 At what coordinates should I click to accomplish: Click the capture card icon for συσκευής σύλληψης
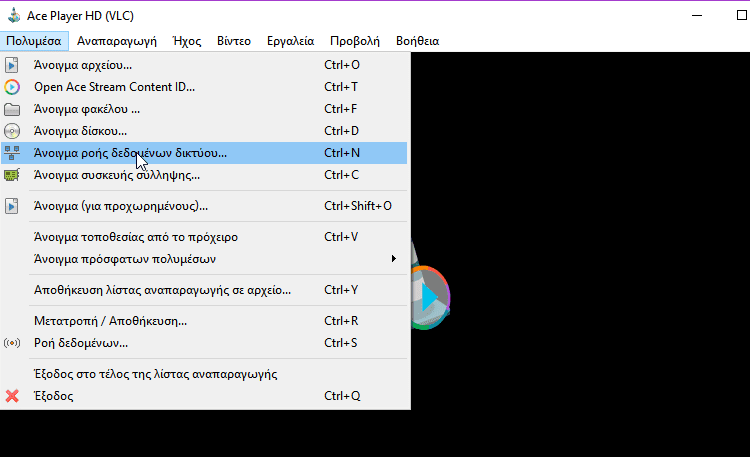coord(12,175)
